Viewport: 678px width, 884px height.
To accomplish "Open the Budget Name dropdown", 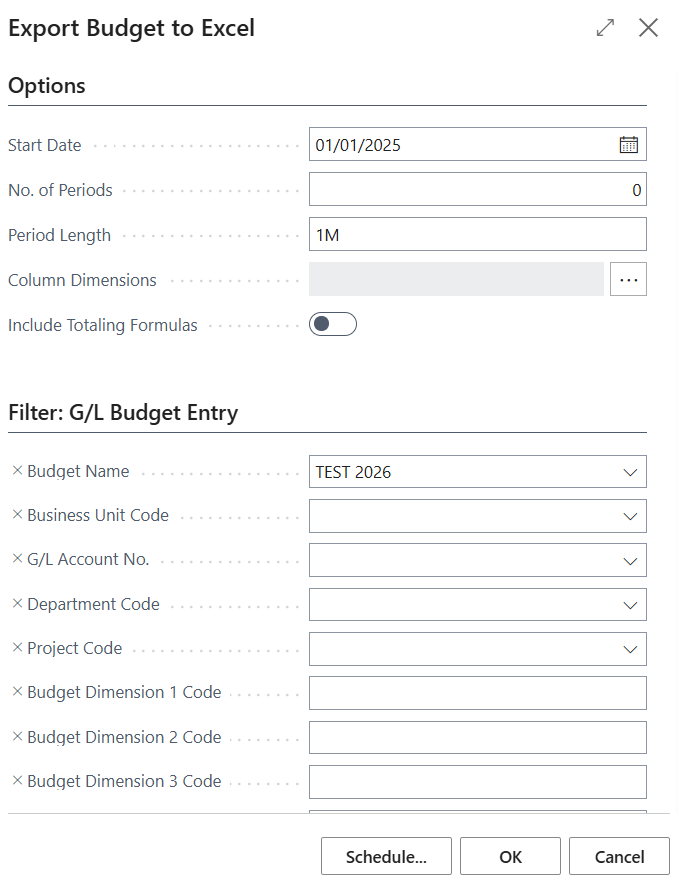I will [x=629, y=472].
